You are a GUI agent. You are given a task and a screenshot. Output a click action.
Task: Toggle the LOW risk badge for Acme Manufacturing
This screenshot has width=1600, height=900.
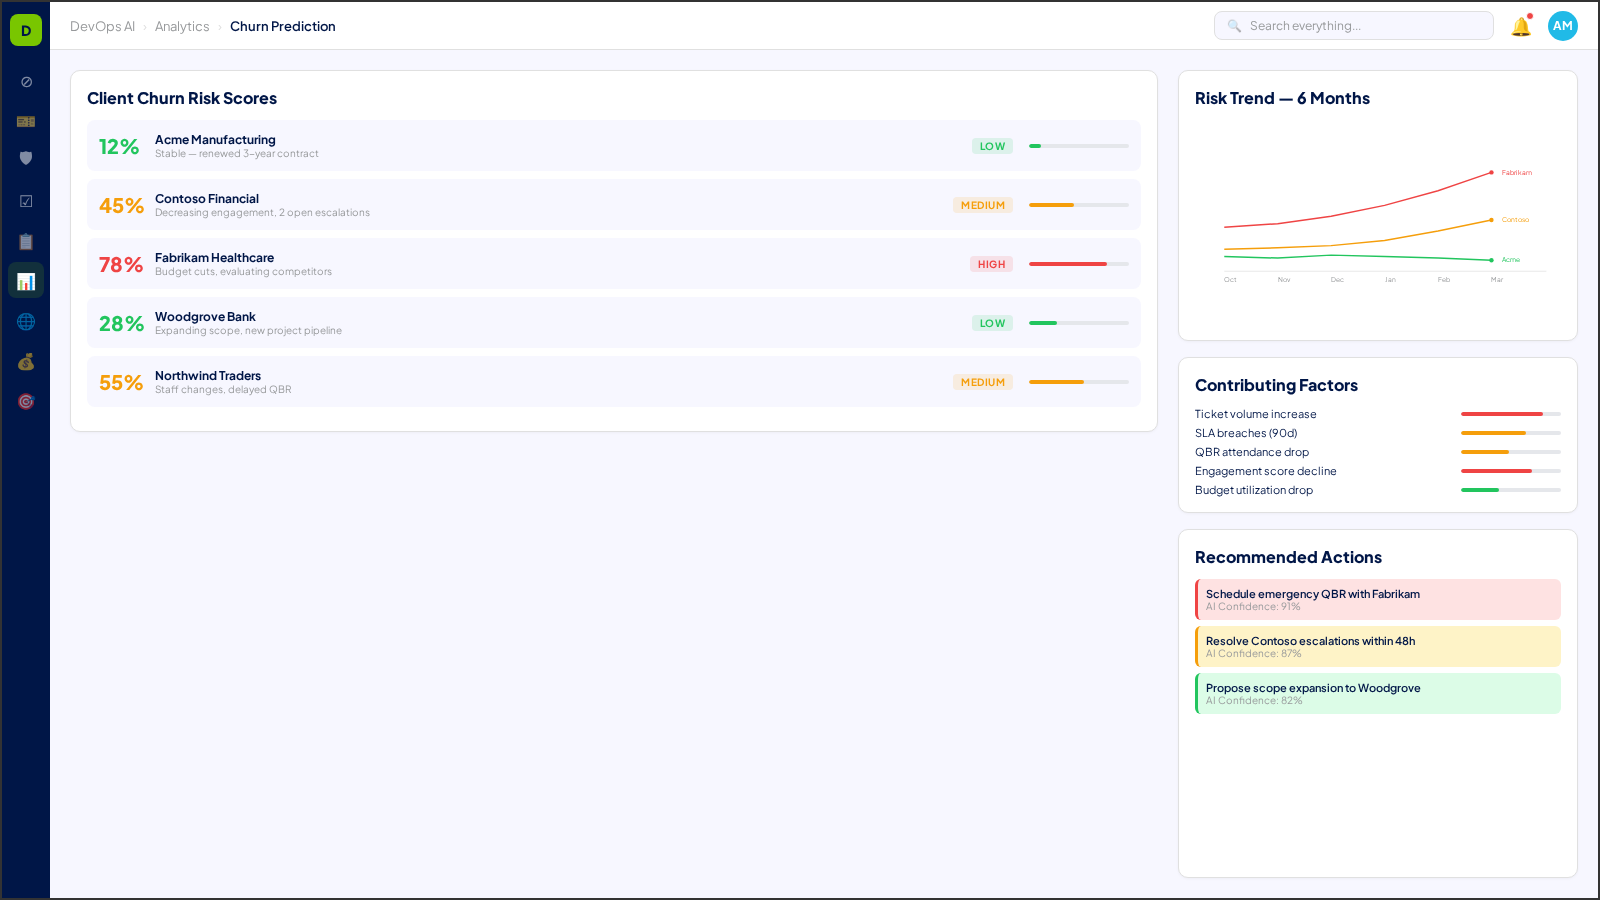991,146
